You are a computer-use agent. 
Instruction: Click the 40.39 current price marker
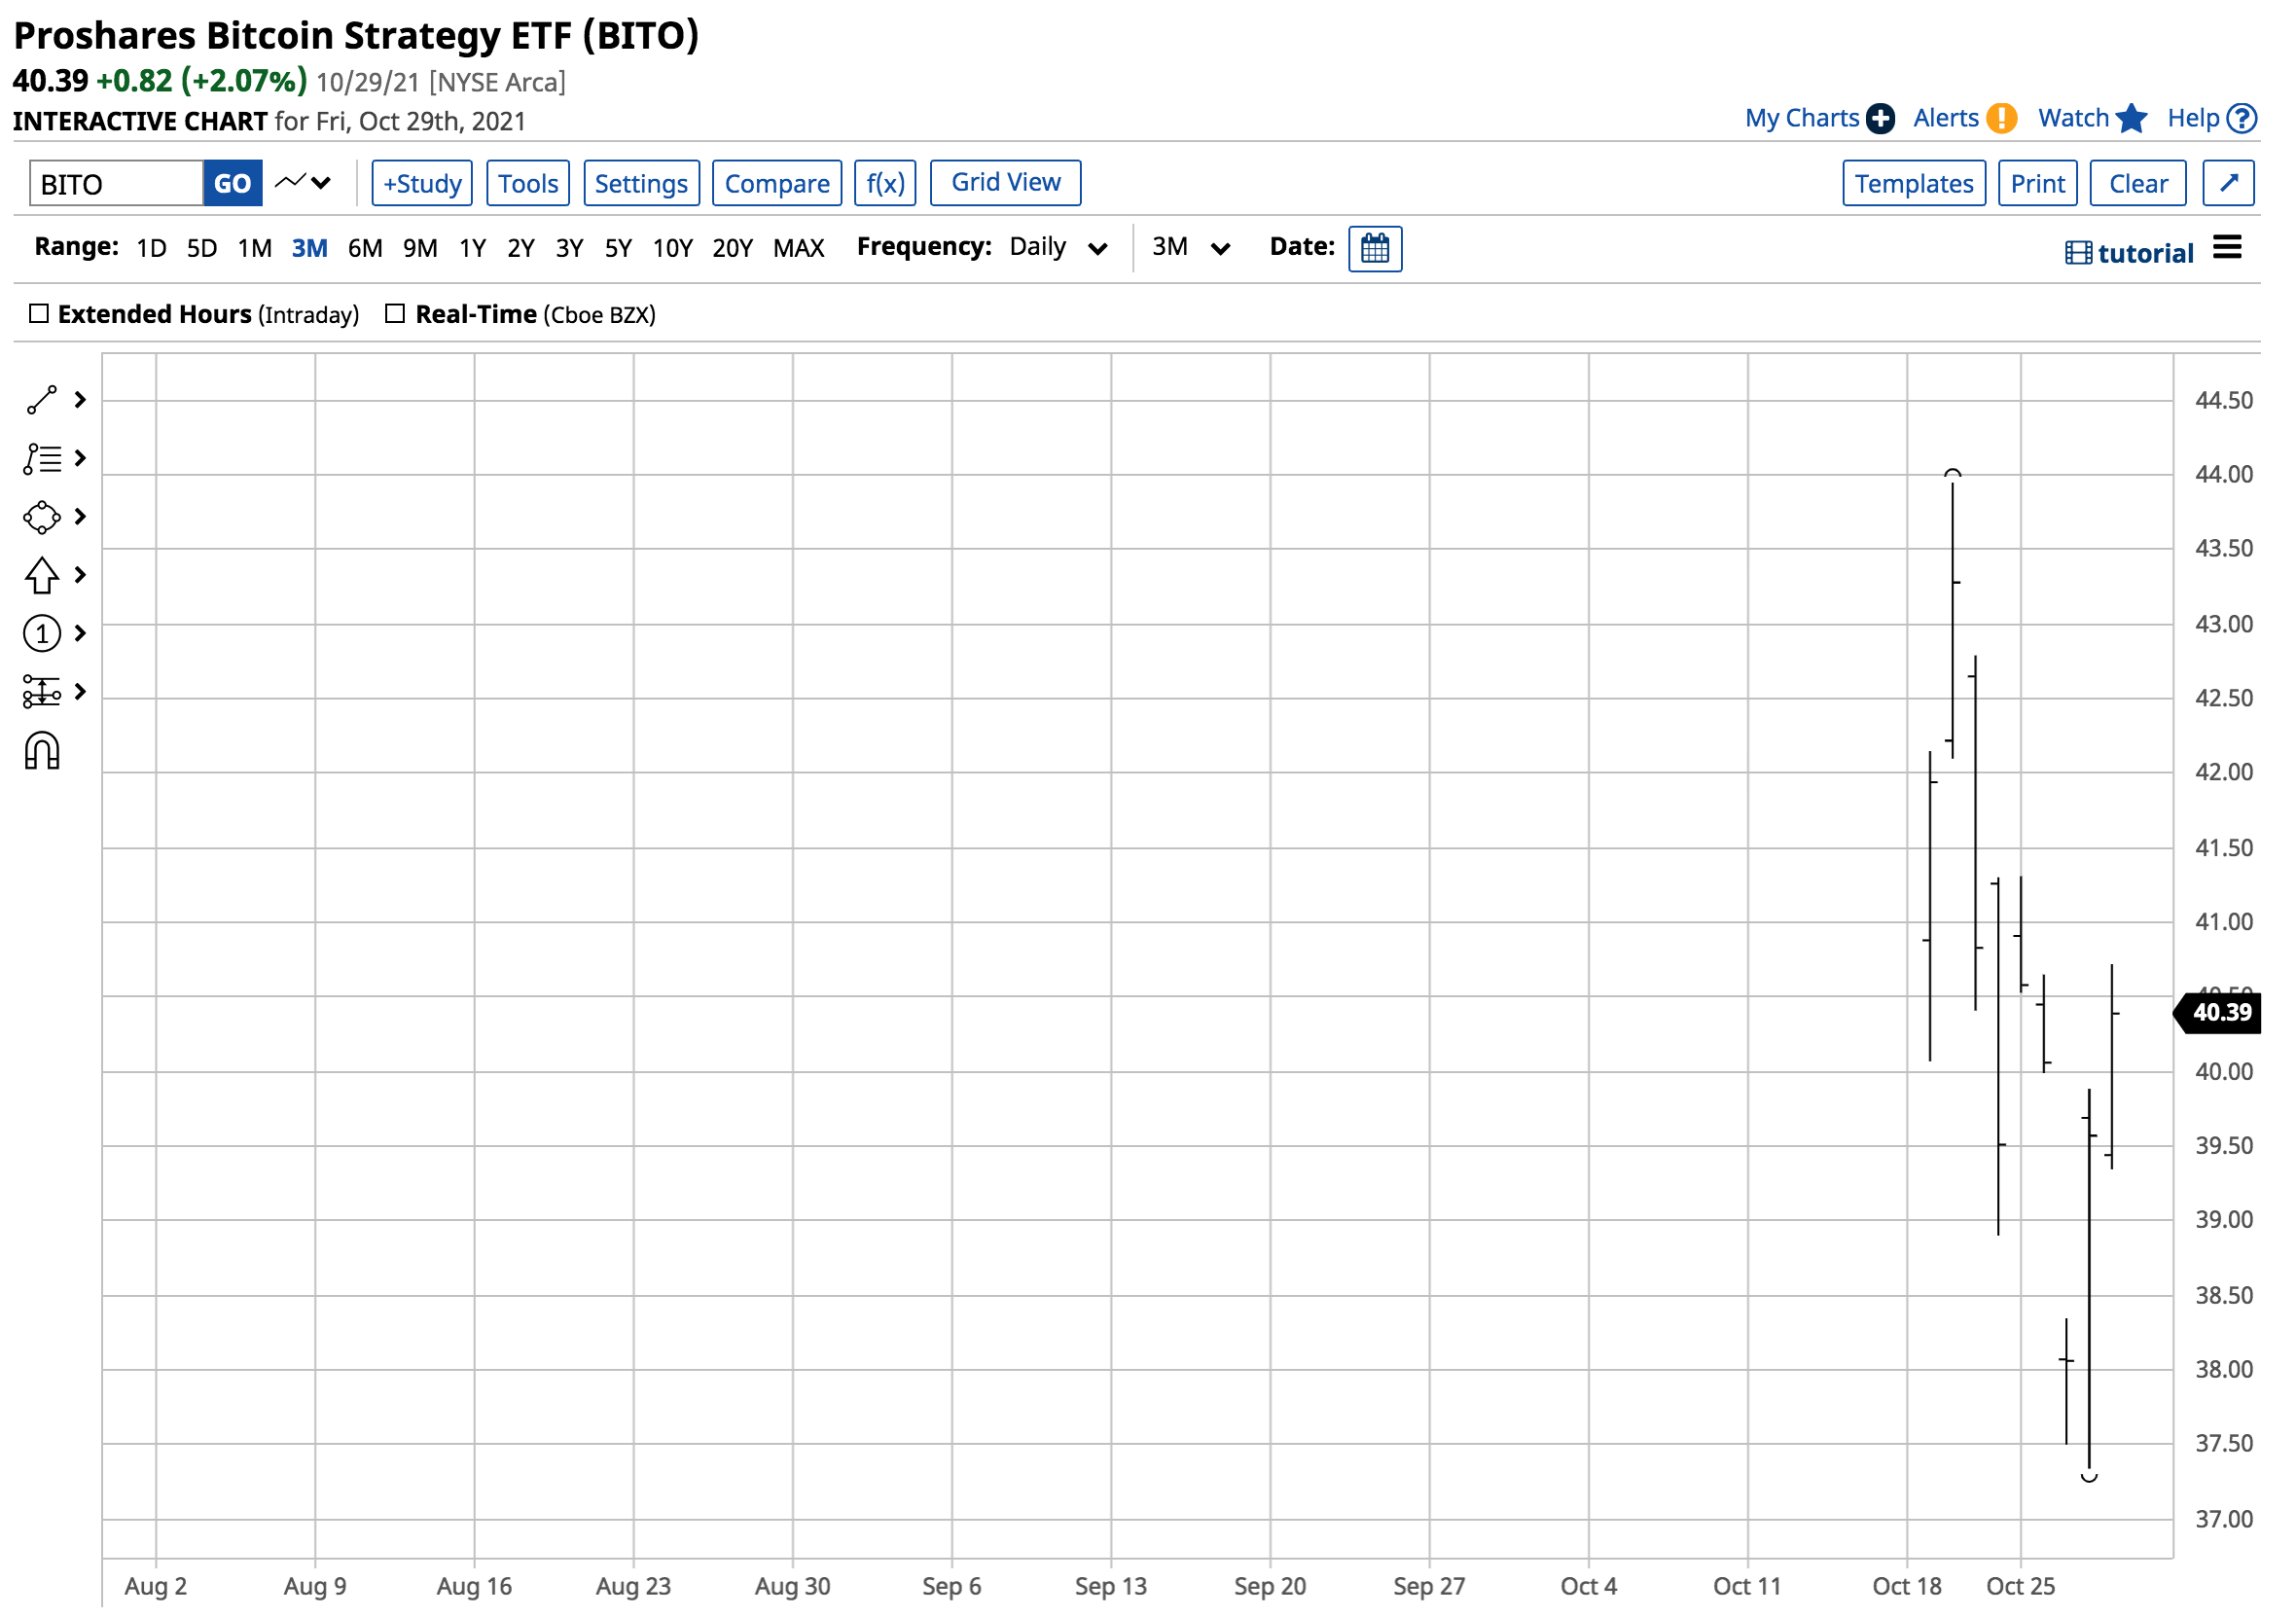pos(2219,1013)
